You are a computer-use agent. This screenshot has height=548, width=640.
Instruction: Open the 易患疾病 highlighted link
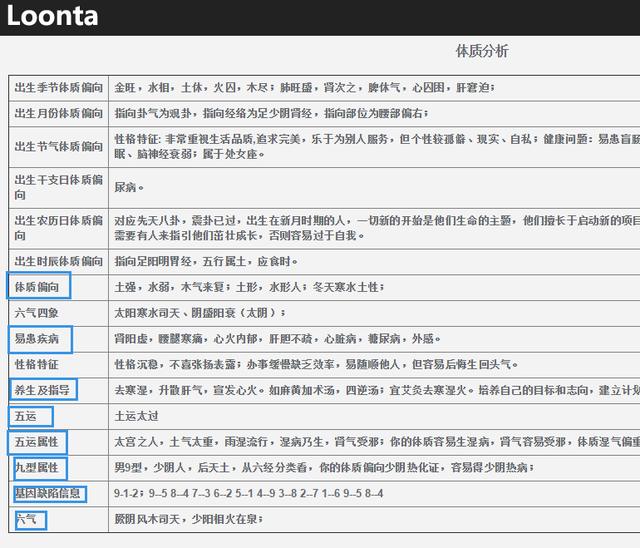click(x=38, y=339)
